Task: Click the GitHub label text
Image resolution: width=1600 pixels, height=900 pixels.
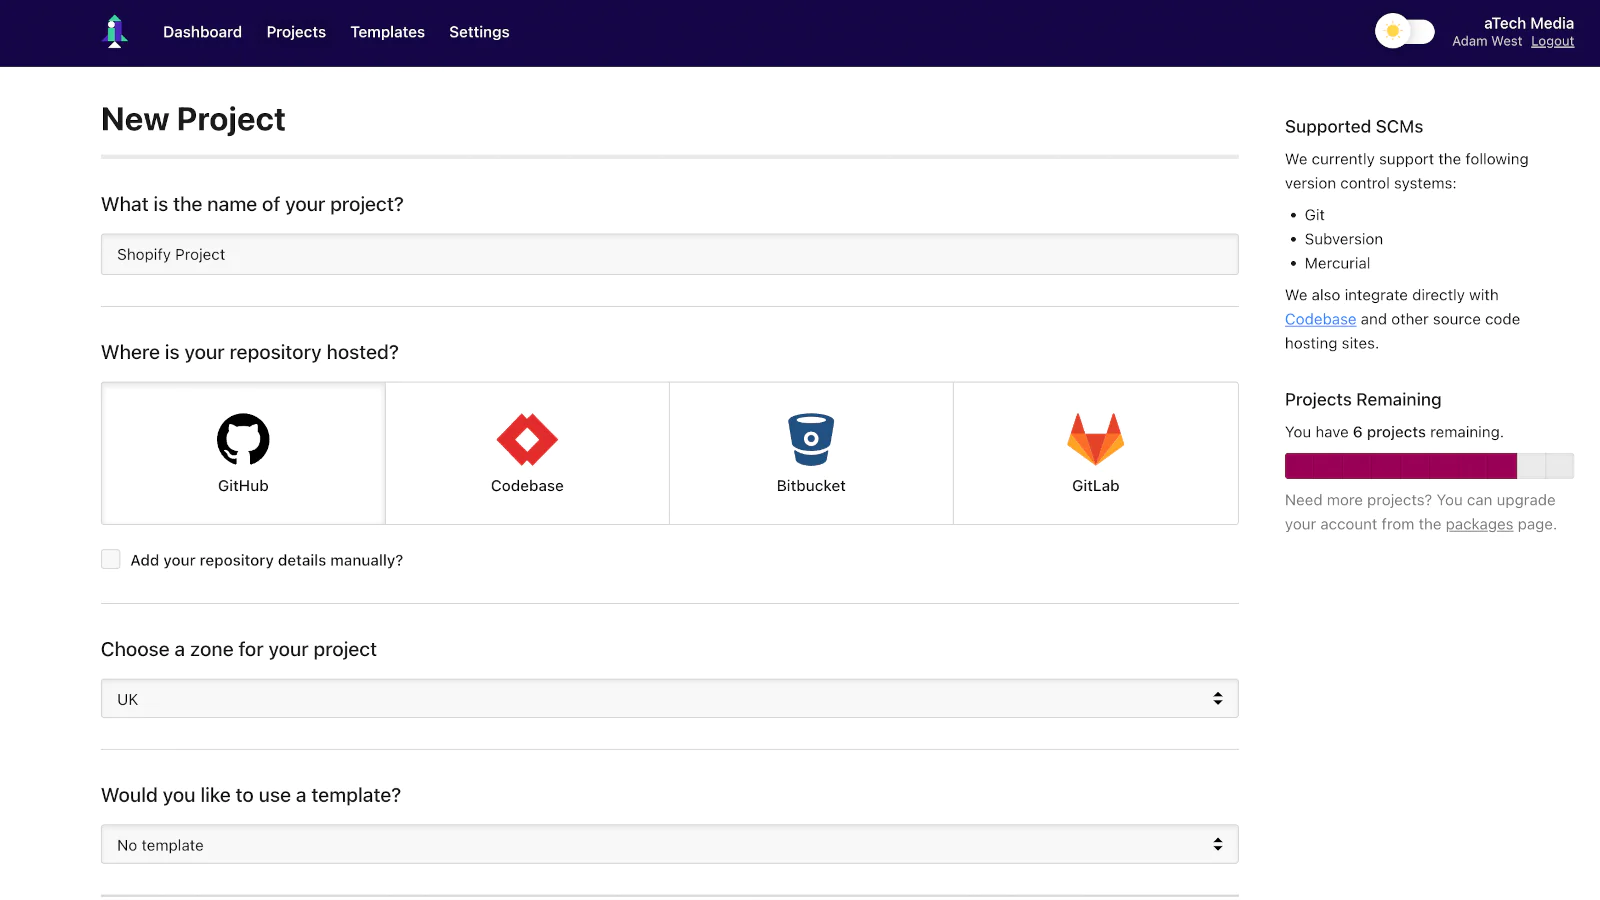Action: pyautogui.click(x=243, y=486)
